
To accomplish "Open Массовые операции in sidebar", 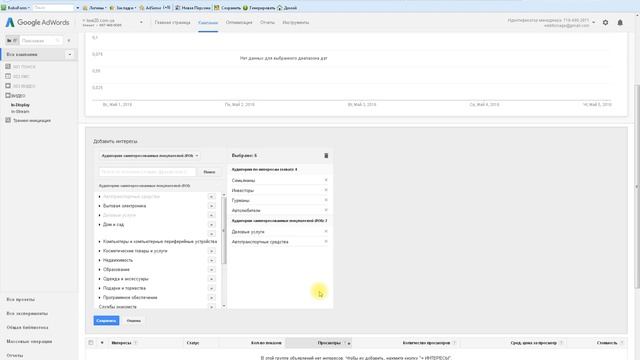I will [29, 341].
